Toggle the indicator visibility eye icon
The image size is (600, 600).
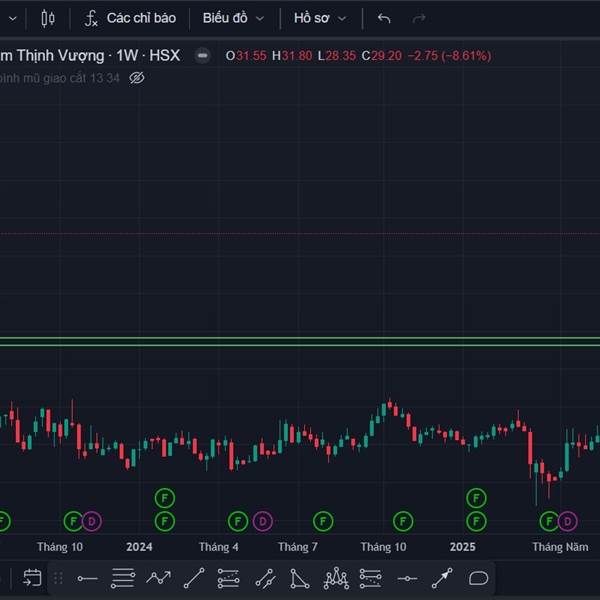[x=137, y=77]
